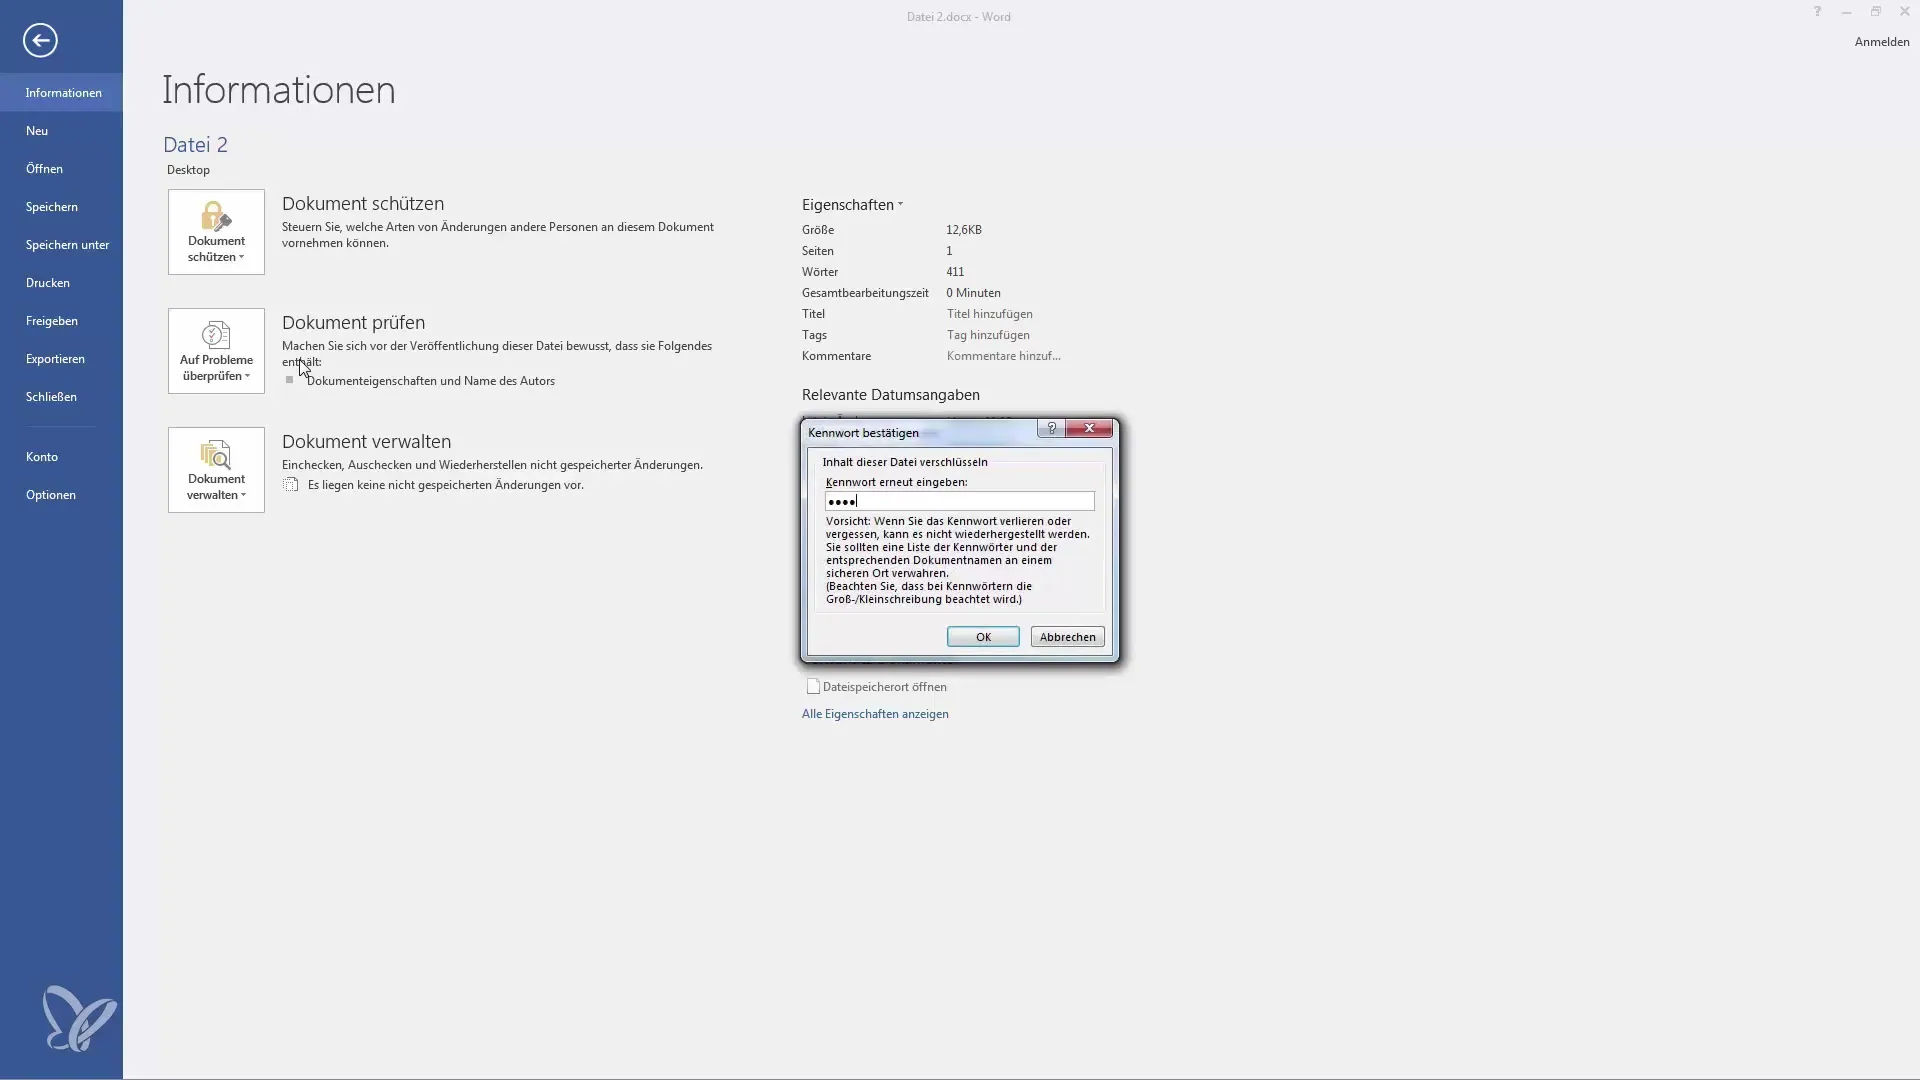The height and width of the screenshot is (1080, 1920).
Task: Close the Kennwort bestätigen dialog
Action: pos(1089,428)
